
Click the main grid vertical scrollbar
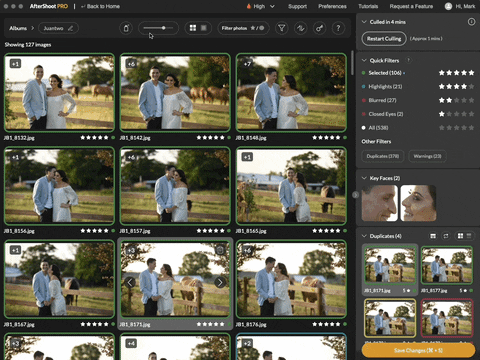pyautogui.click(x=352, y=63)
